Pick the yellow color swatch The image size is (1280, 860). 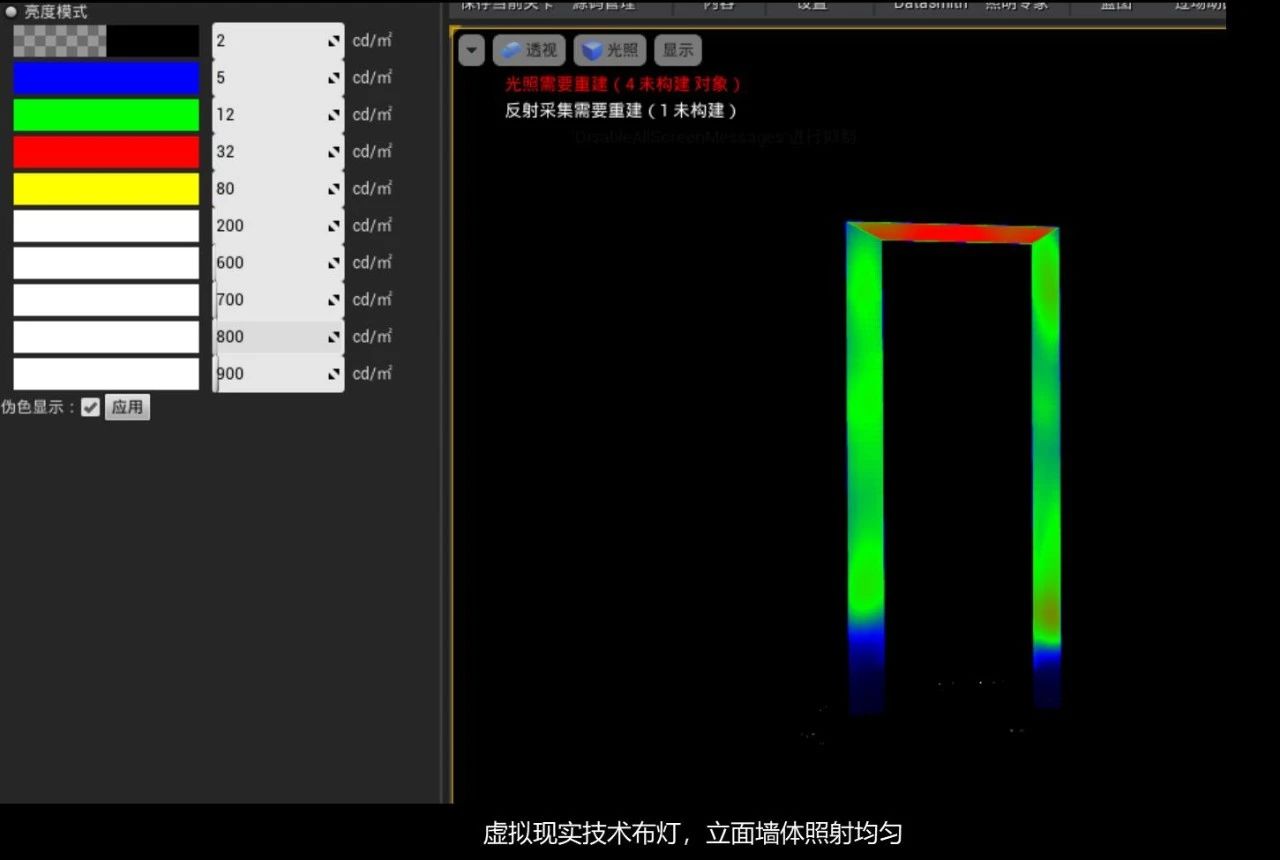[106, 189]
